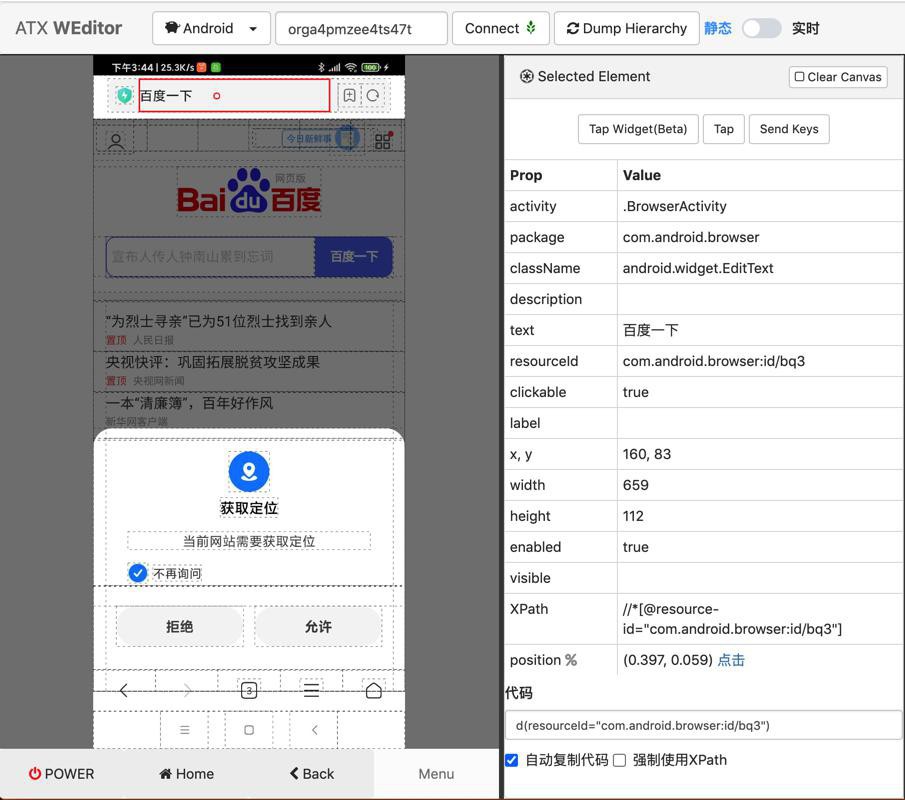
Task: Open news item 一本清廉簿 百年好作风
Action: [189, 403]
